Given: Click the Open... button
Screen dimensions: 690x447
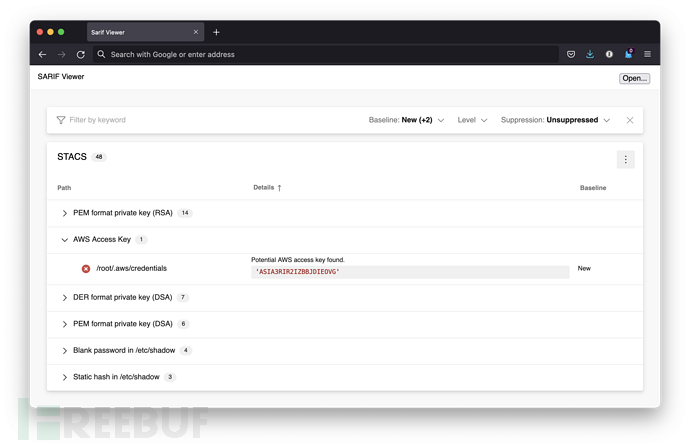Looking at the screenshot, I should (634, 78).
